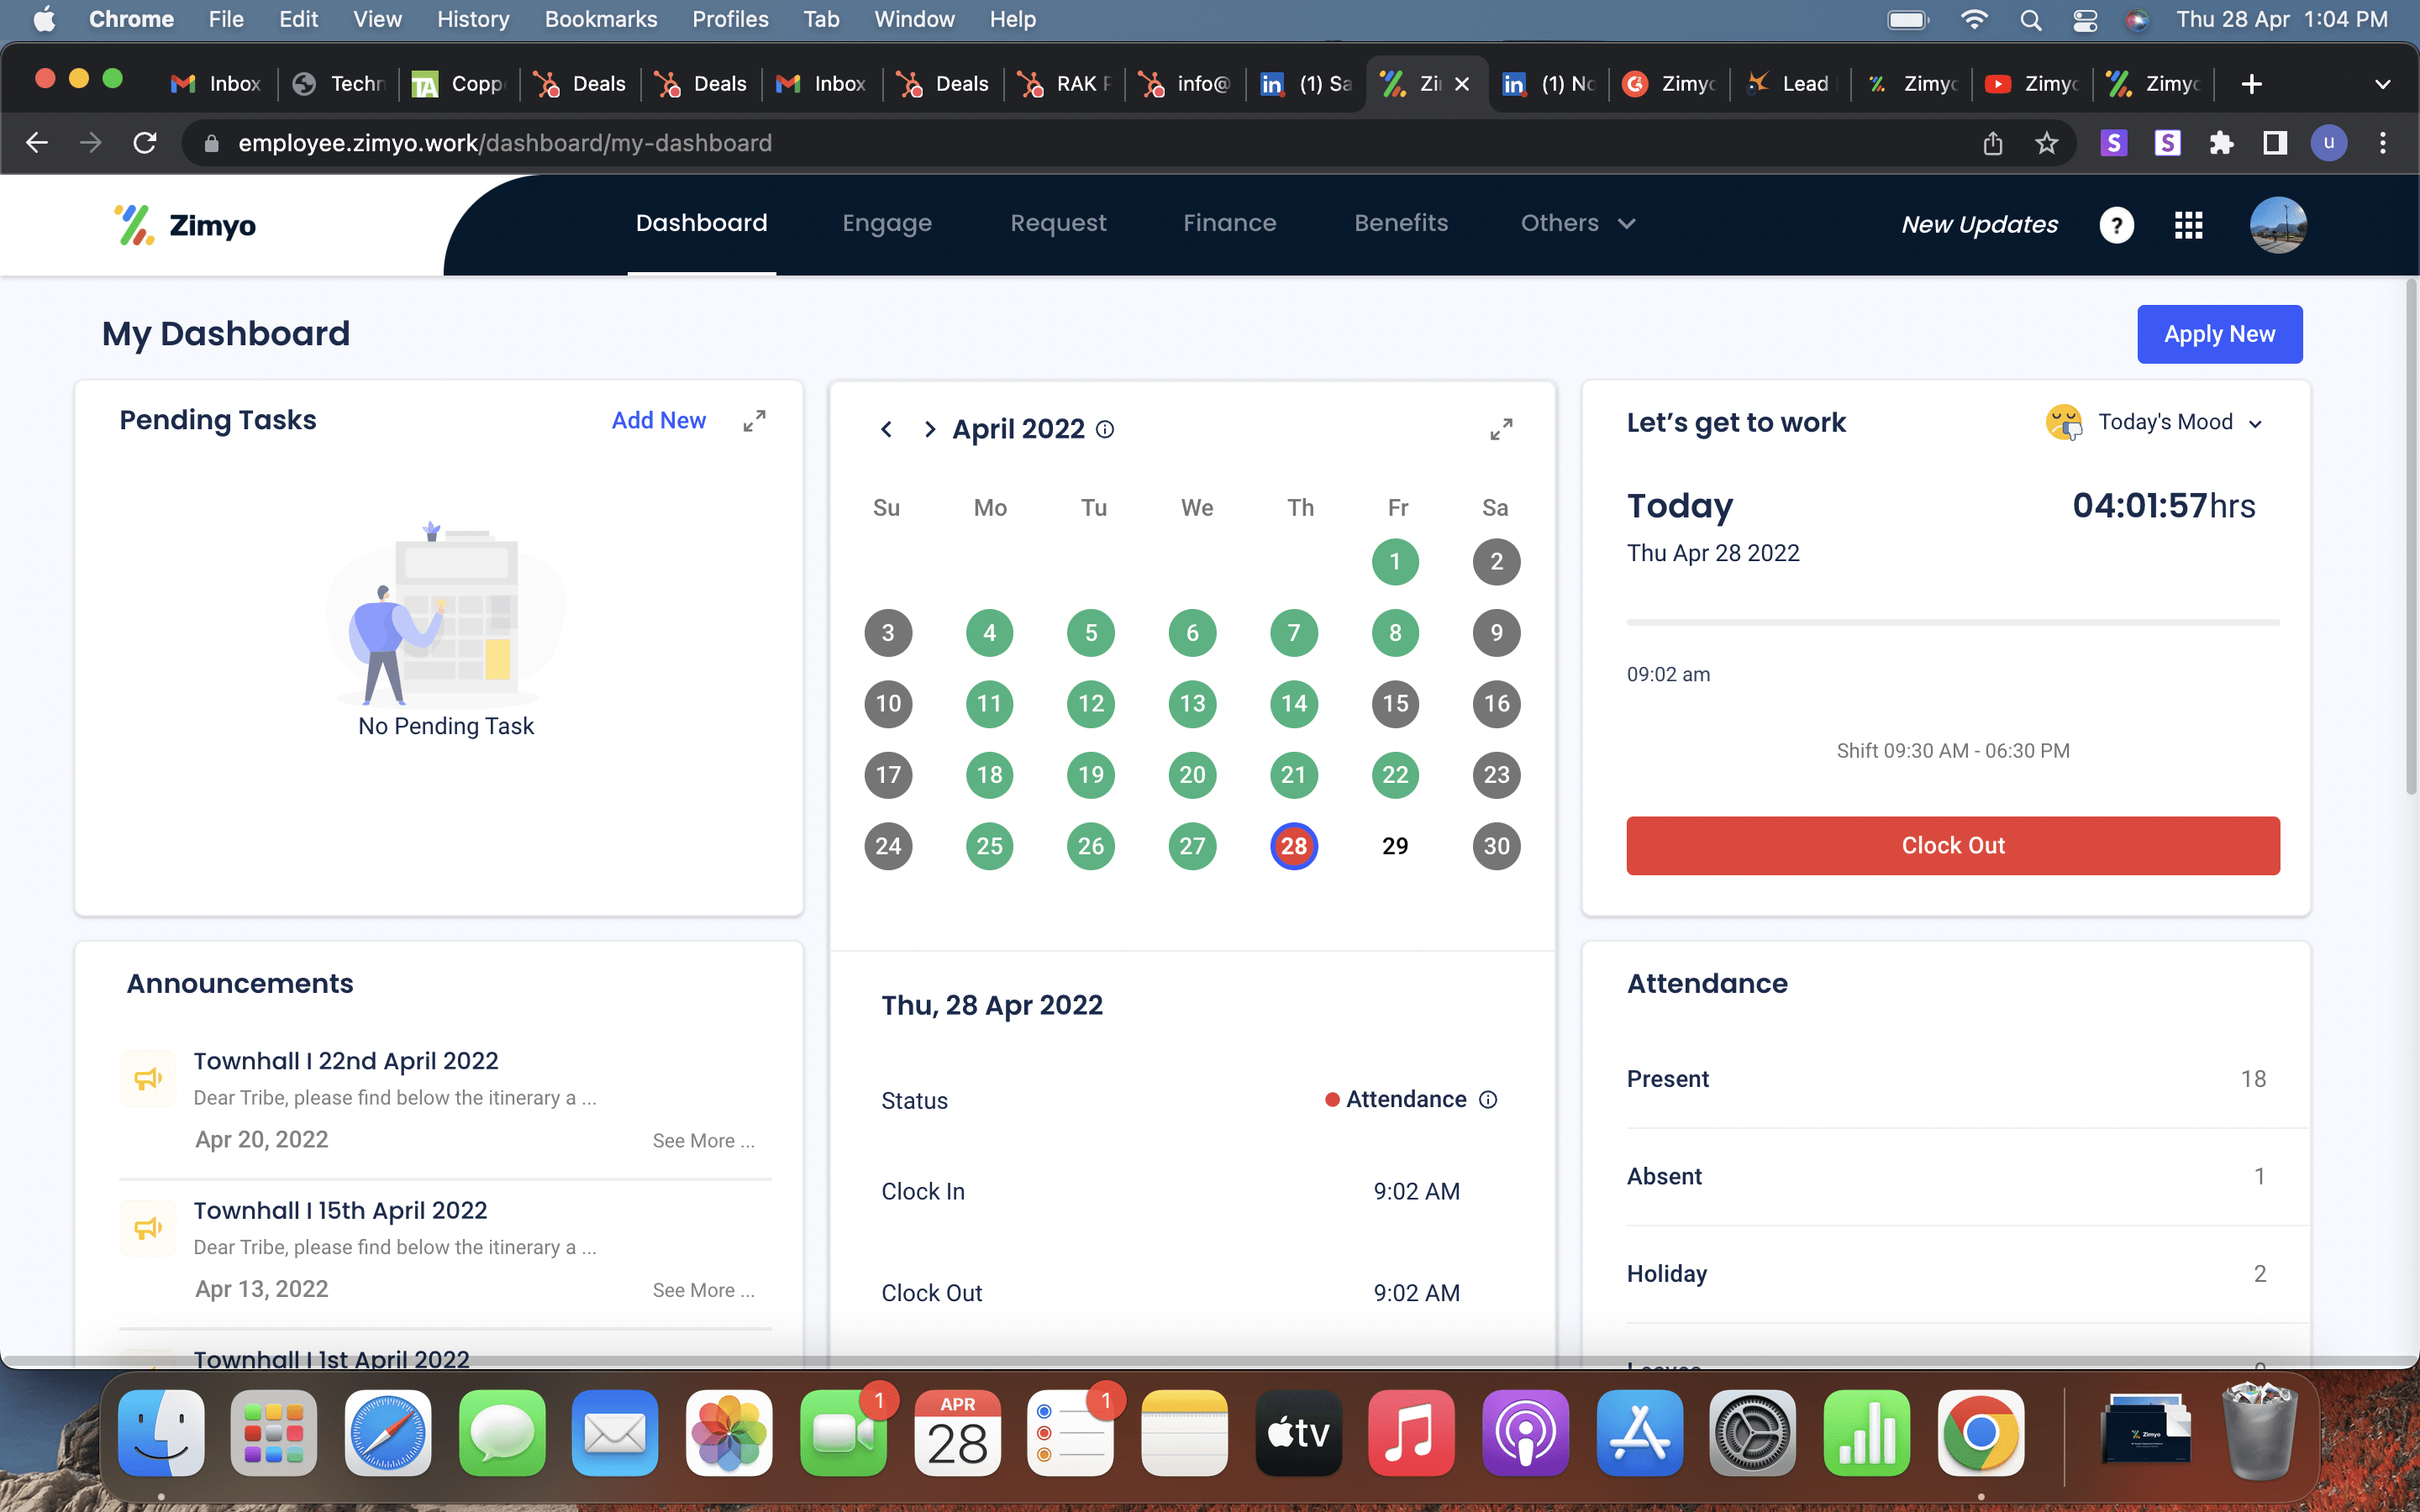Open the apps grid icon
Image resolution: width=2420 pixels, height=1512 pixels.
pyautogui.click(x=2189, y=225)
